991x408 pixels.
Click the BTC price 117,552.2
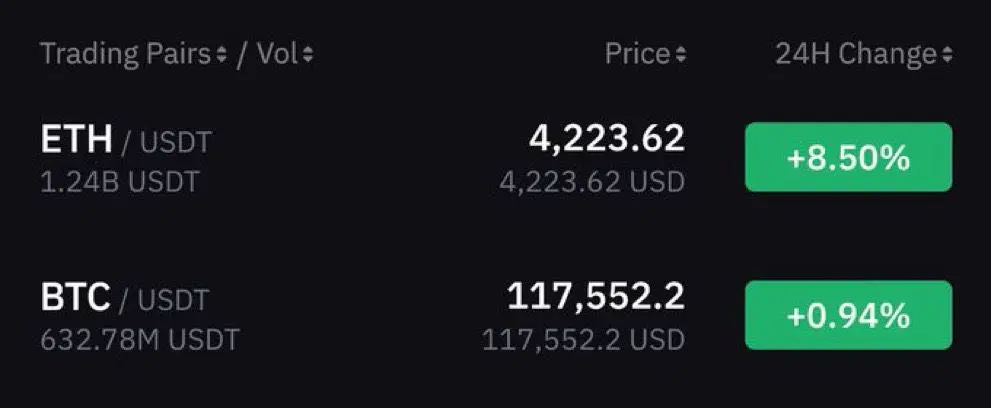click(x=596, y=296)
